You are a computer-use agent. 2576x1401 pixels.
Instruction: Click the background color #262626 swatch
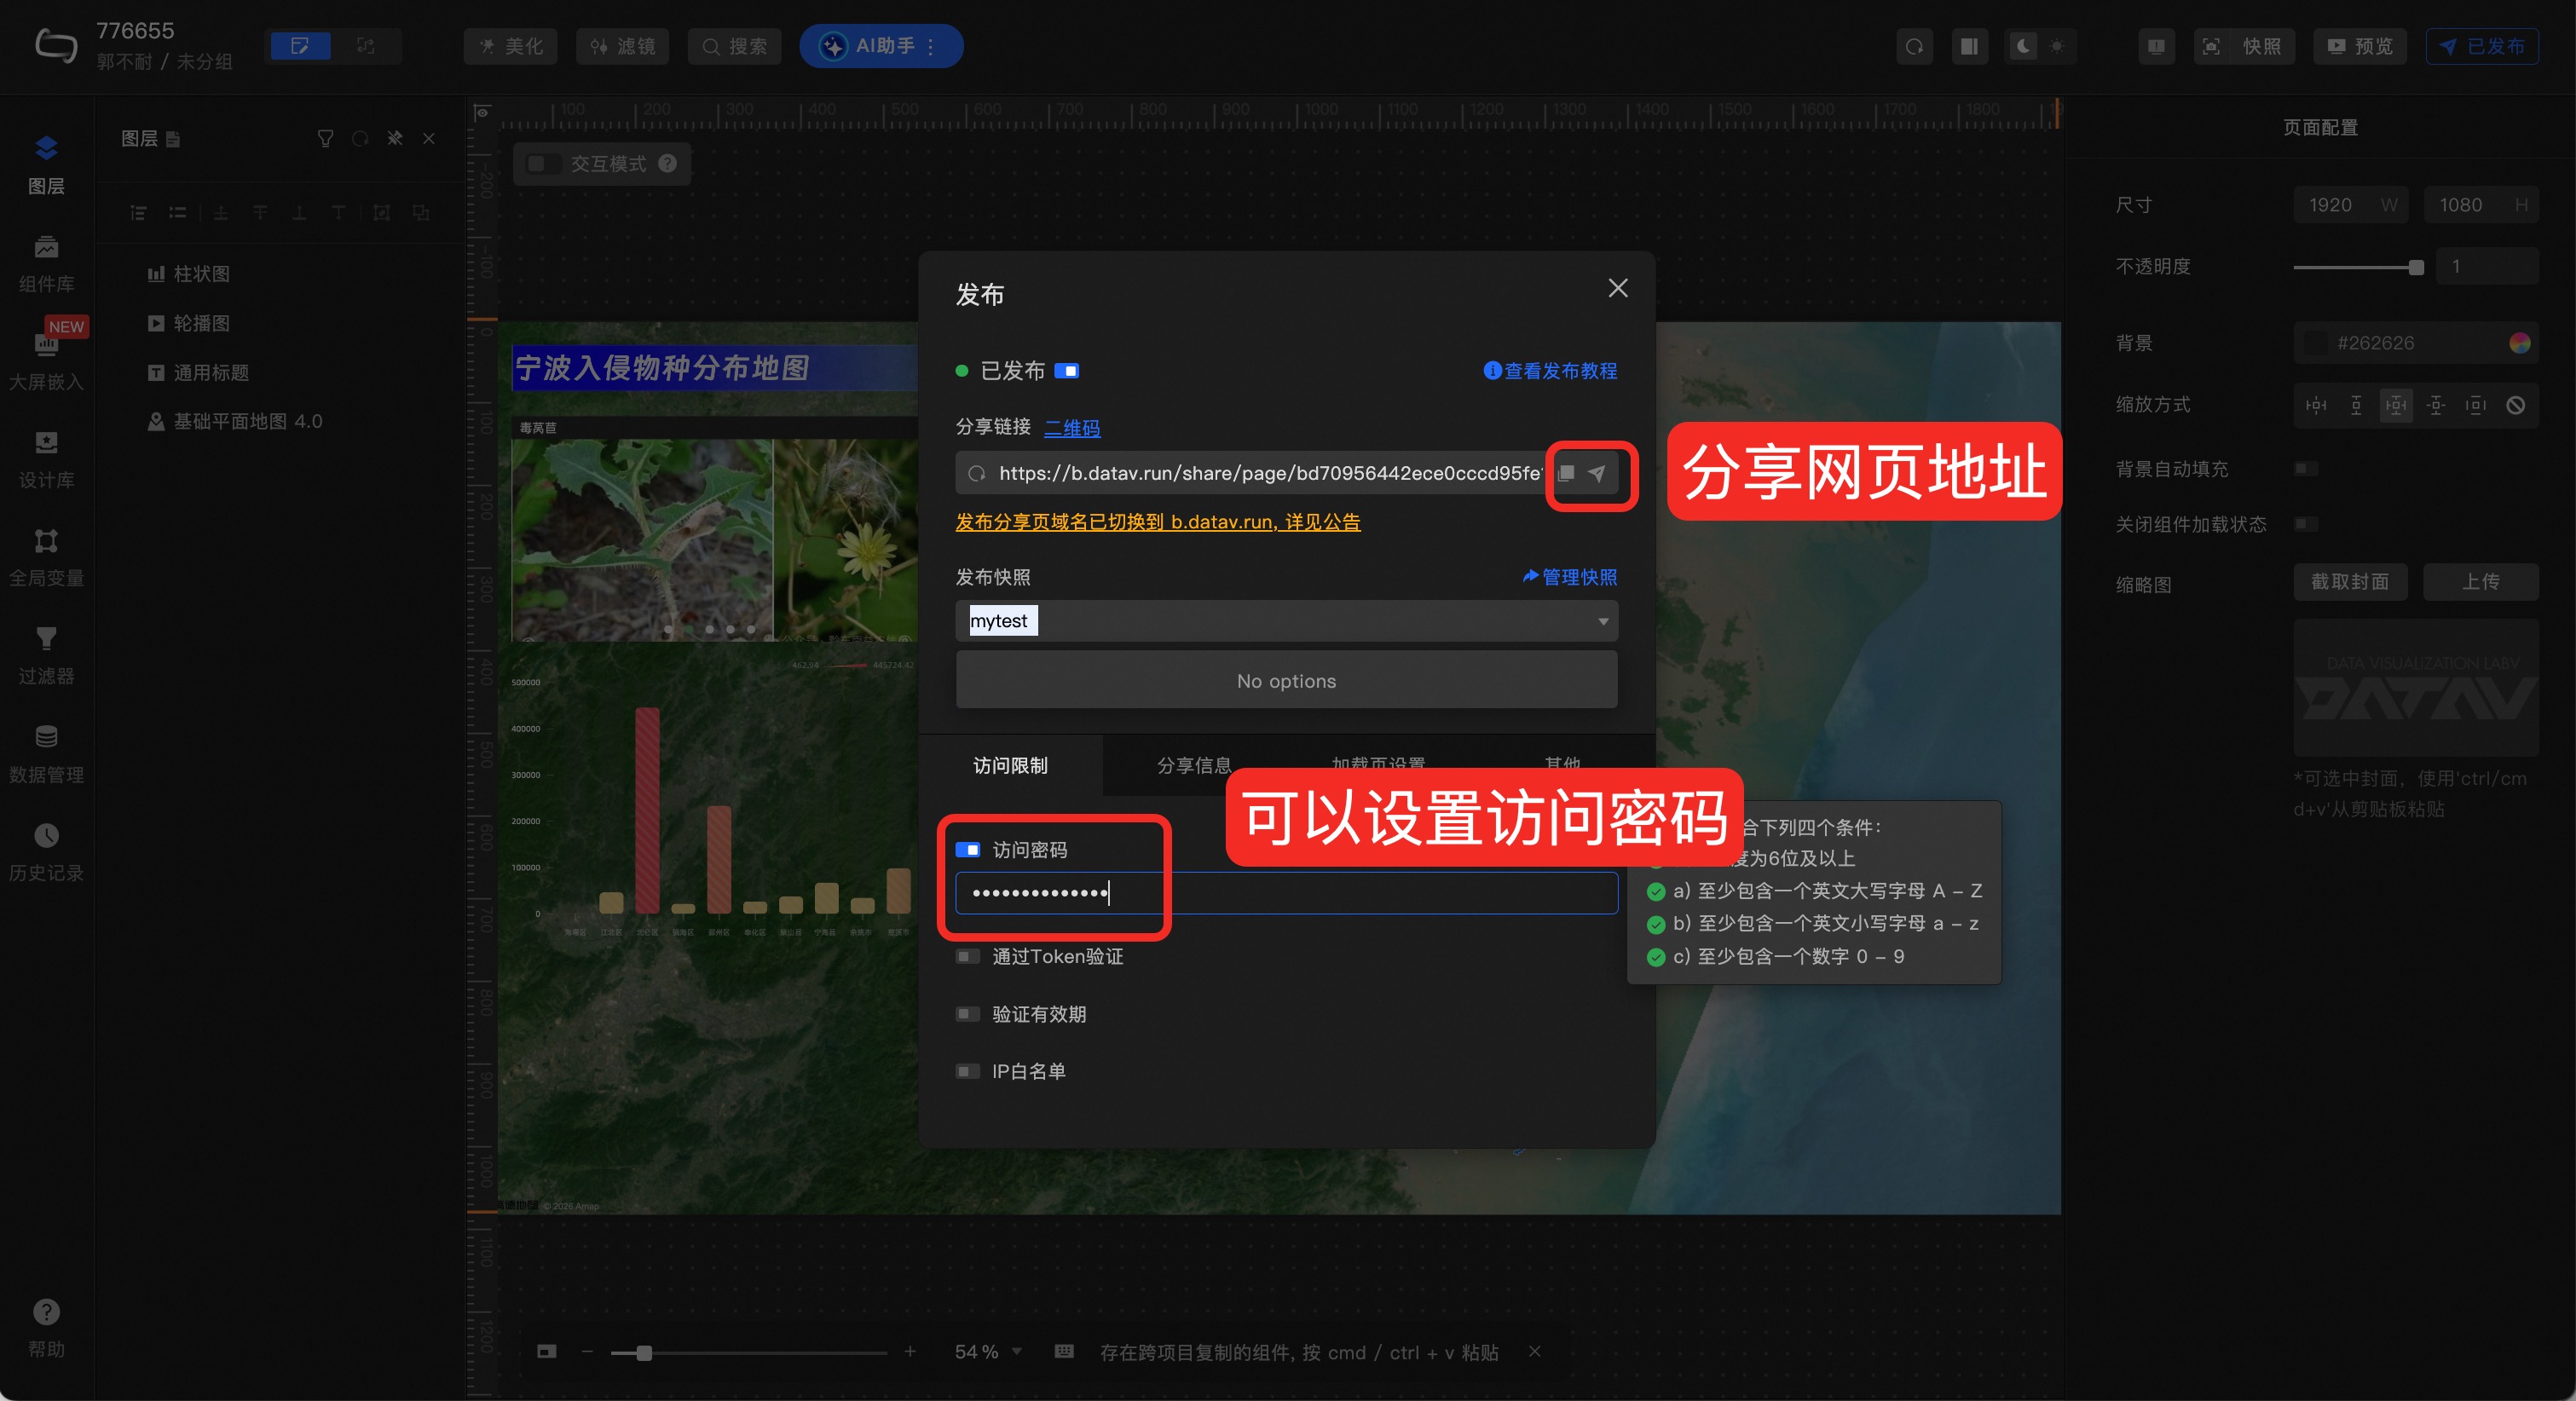[2315, 343]
